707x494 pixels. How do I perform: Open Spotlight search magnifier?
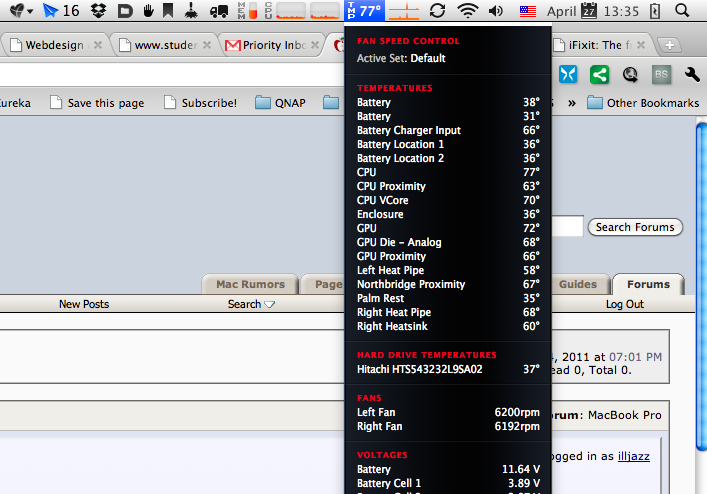pos(682,10)
